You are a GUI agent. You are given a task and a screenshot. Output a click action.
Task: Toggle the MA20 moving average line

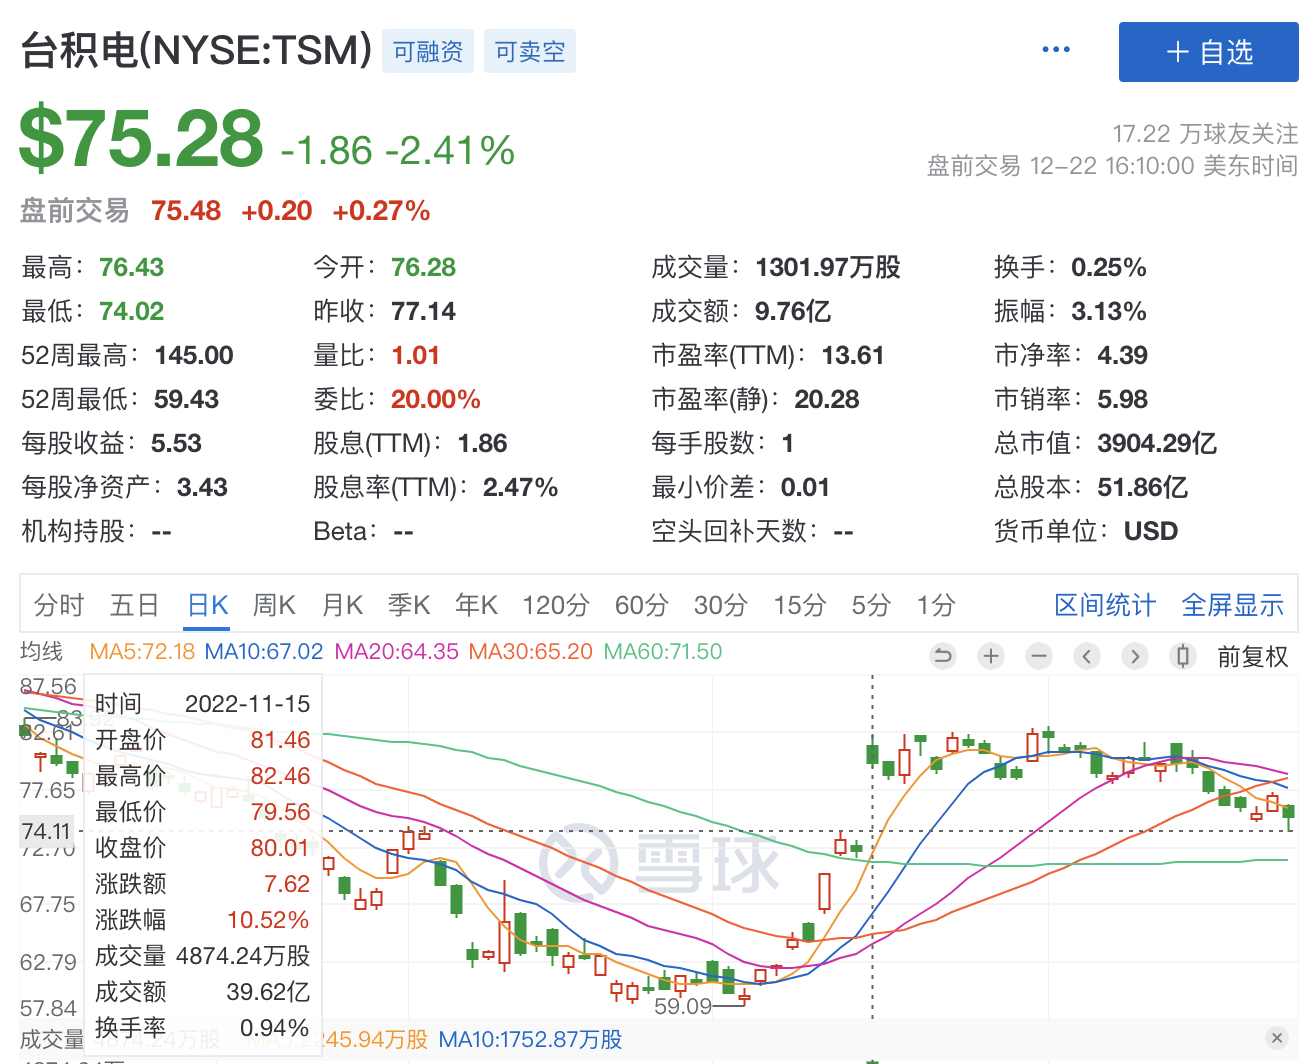[x=396, y=652]
